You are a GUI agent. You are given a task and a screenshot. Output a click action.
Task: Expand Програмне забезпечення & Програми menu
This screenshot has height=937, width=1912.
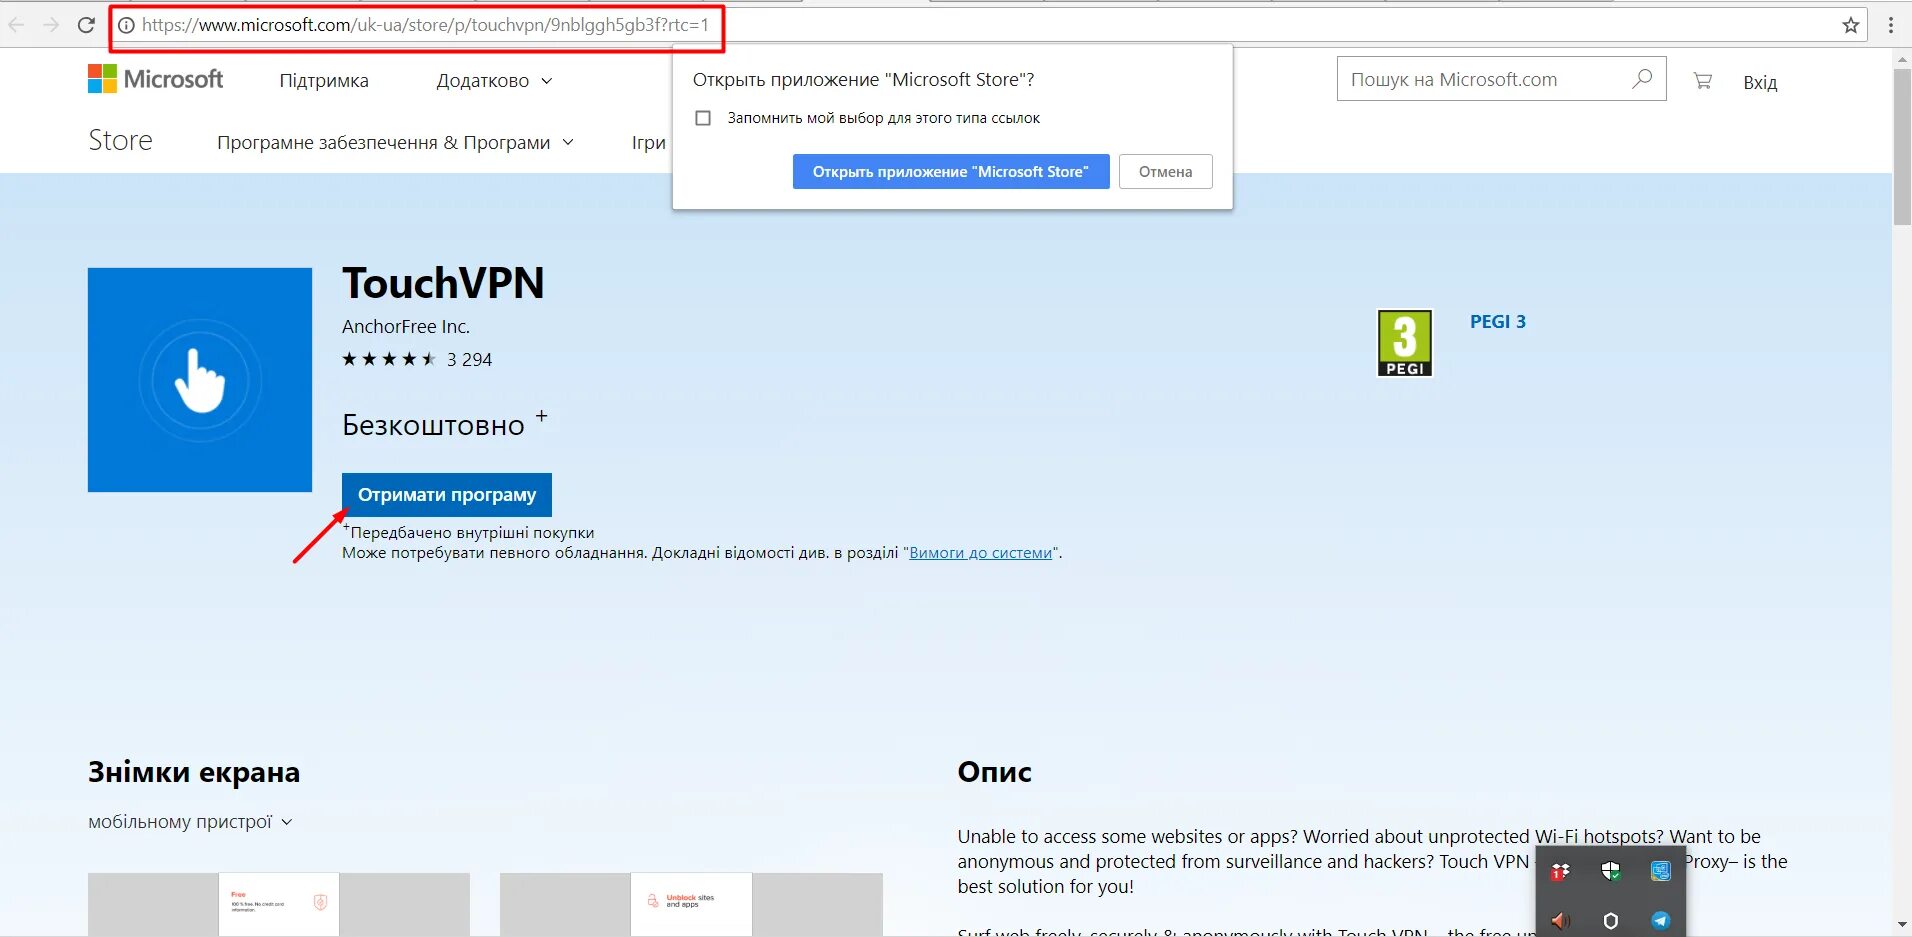point(395,143)
